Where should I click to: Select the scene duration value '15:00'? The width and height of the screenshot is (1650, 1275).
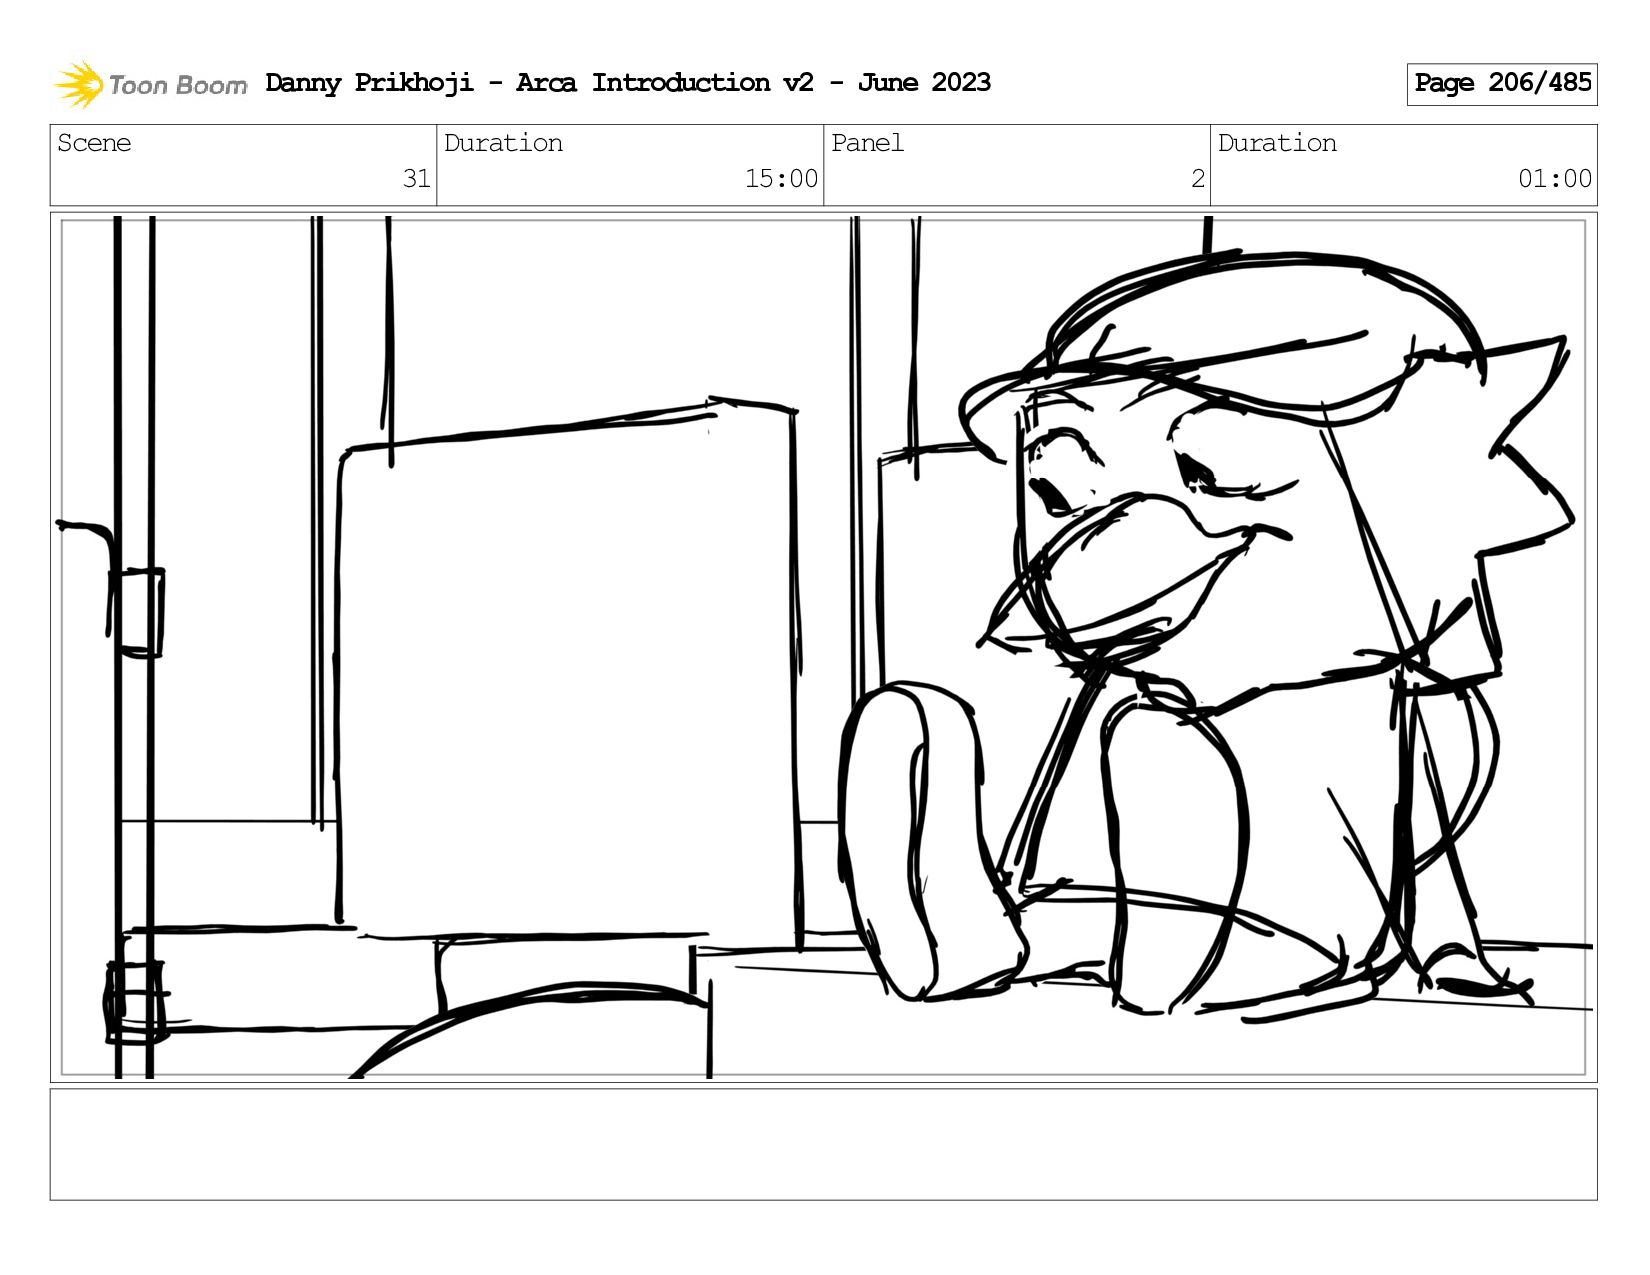pyautogui.click(x=781, y=179)
